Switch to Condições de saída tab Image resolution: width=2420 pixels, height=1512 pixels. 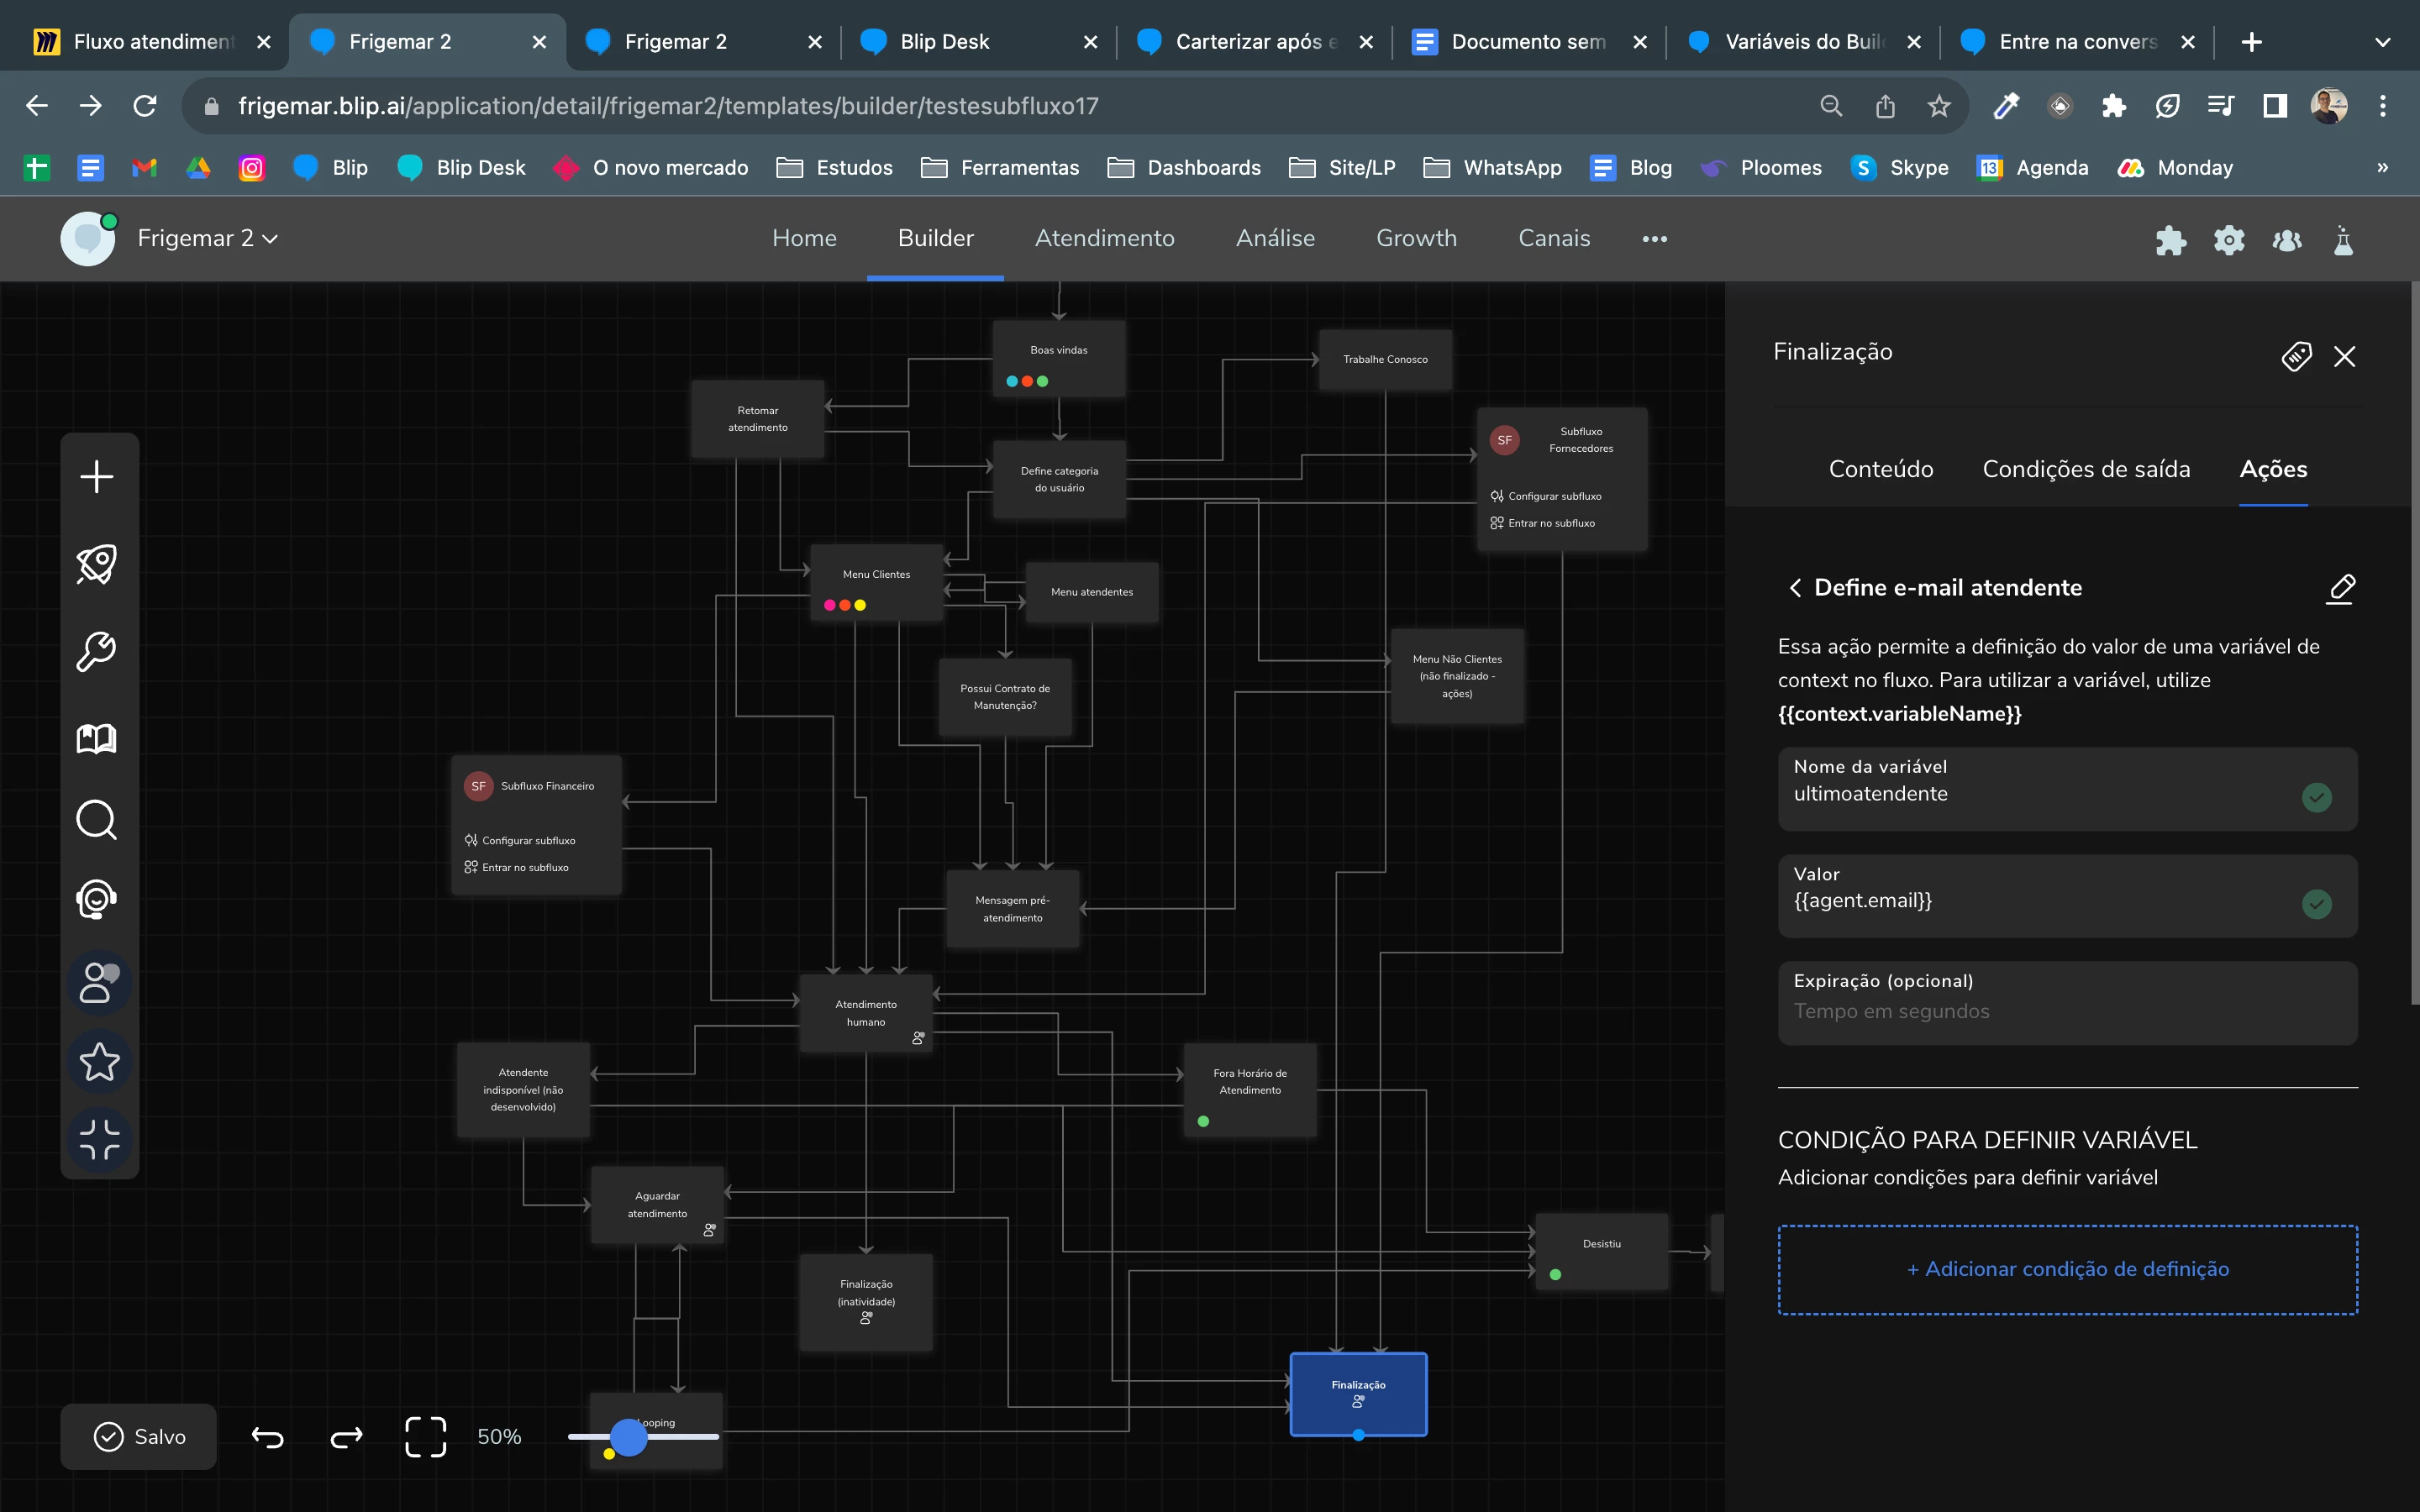2086,469
